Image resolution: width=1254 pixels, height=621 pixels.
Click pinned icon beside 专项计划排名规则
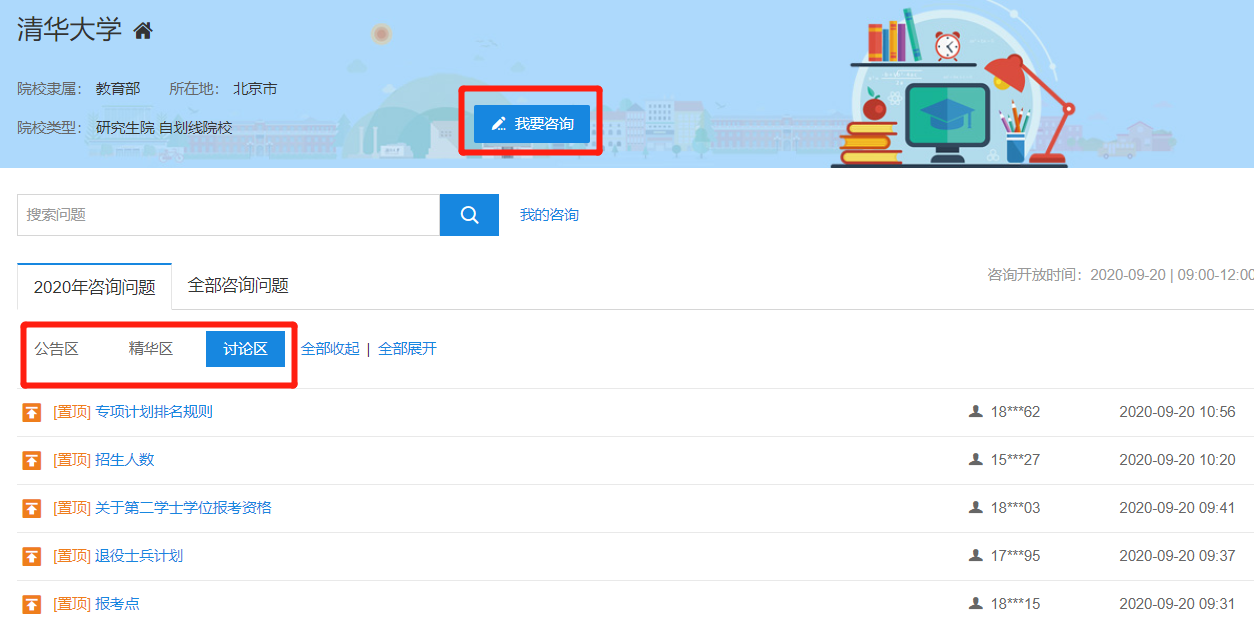tap(32, 412)
